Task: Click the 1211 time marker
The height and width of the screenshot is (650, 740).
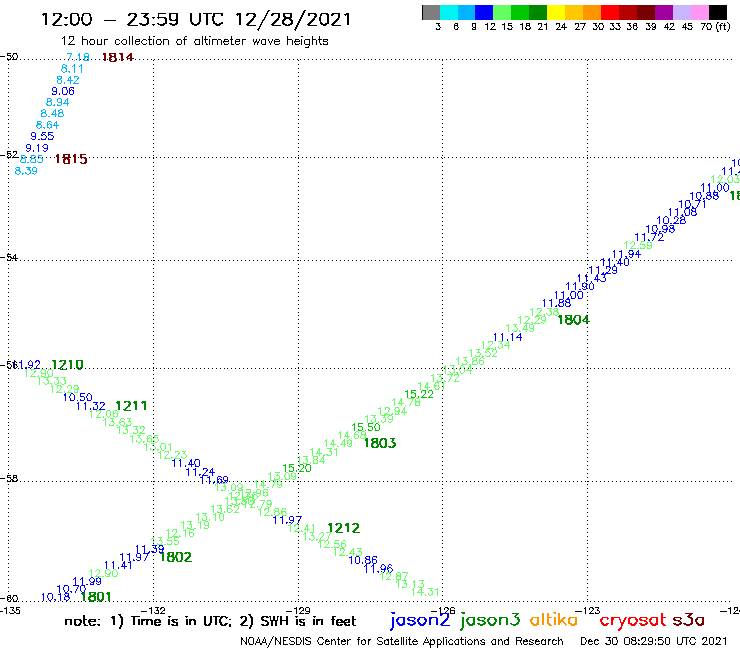Action: (131, 406)
